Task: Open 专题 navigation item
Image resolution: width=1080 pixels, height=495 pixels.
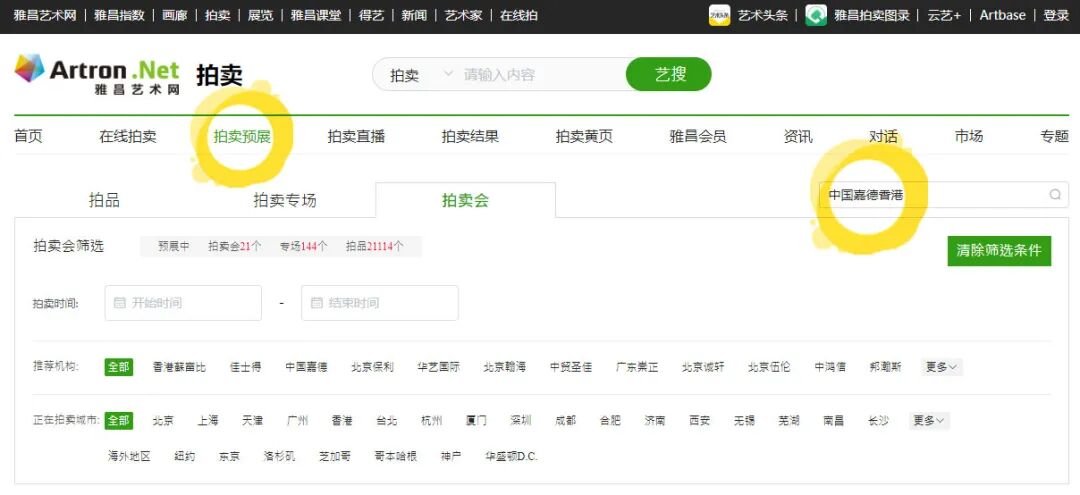Action: coord(1055,136)
